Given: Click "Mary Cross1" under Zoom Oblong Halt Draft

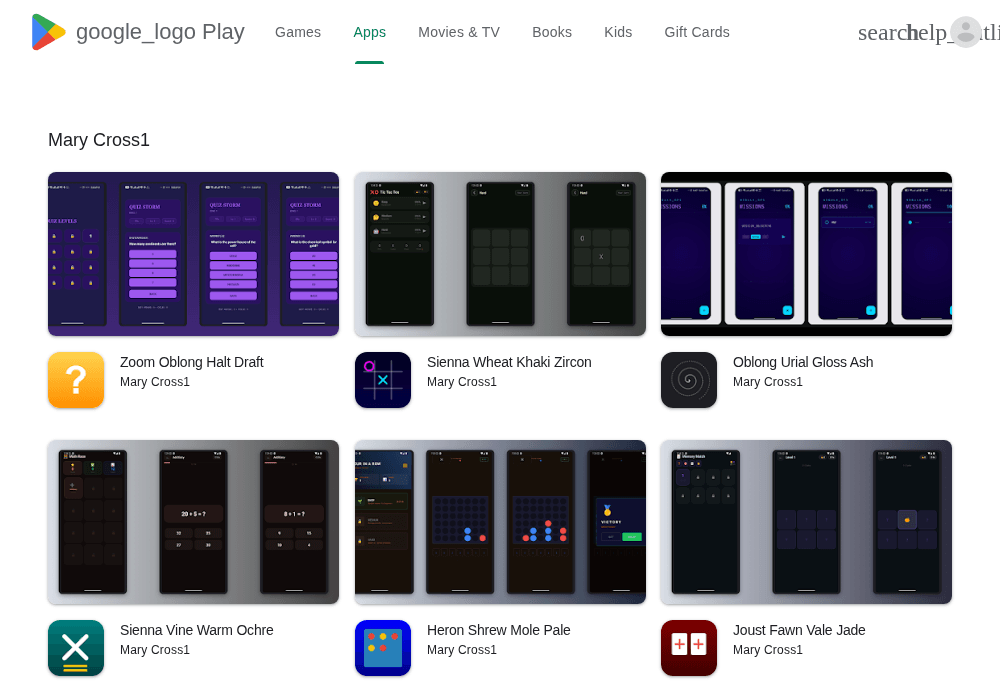Looking at the screenshot, I should tap(154, 382).
